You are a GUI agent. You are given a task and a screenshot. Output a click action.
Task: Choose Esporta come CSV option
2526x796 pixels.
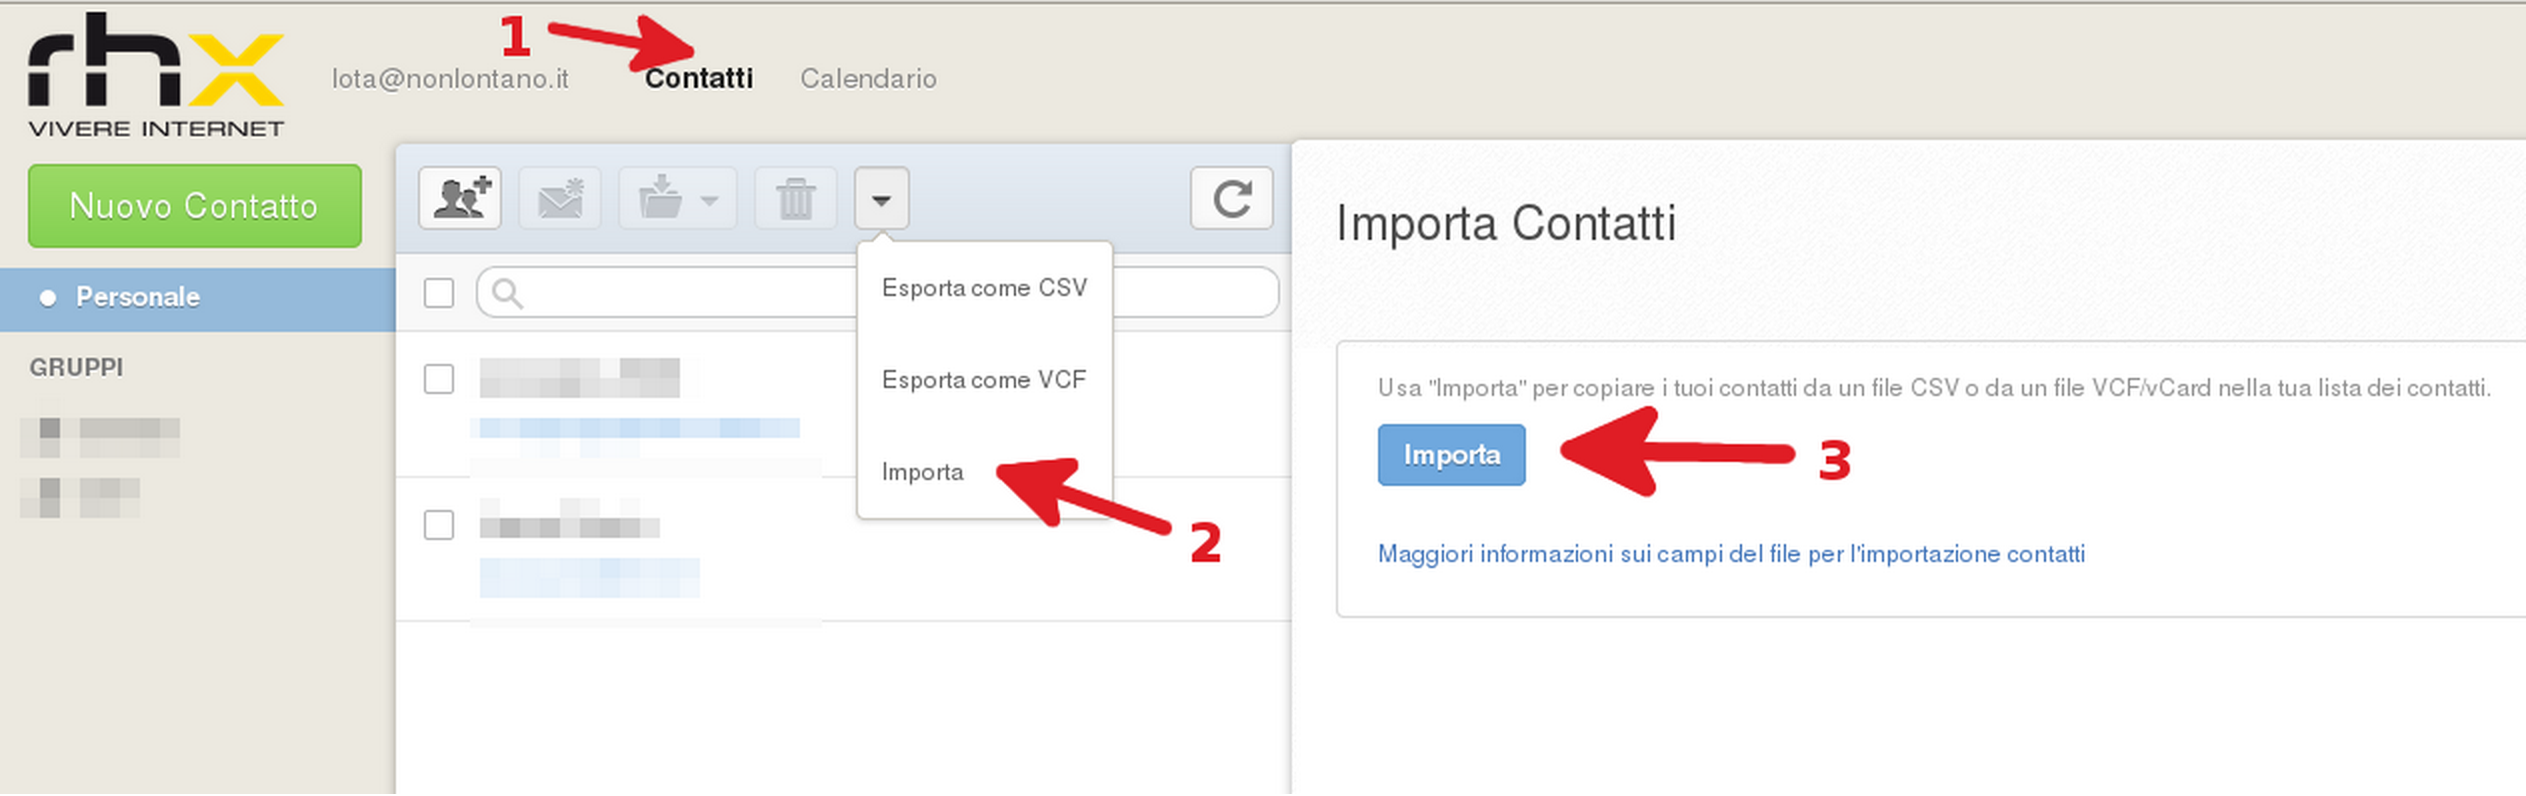(984, 288)
